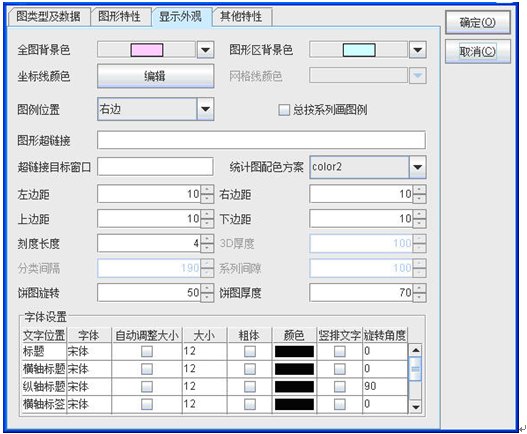This screenshot has width=527, height=434.
Task: Tick 自动调整大小 checkbox for 标题 row
Action: [x=147, y=352]
